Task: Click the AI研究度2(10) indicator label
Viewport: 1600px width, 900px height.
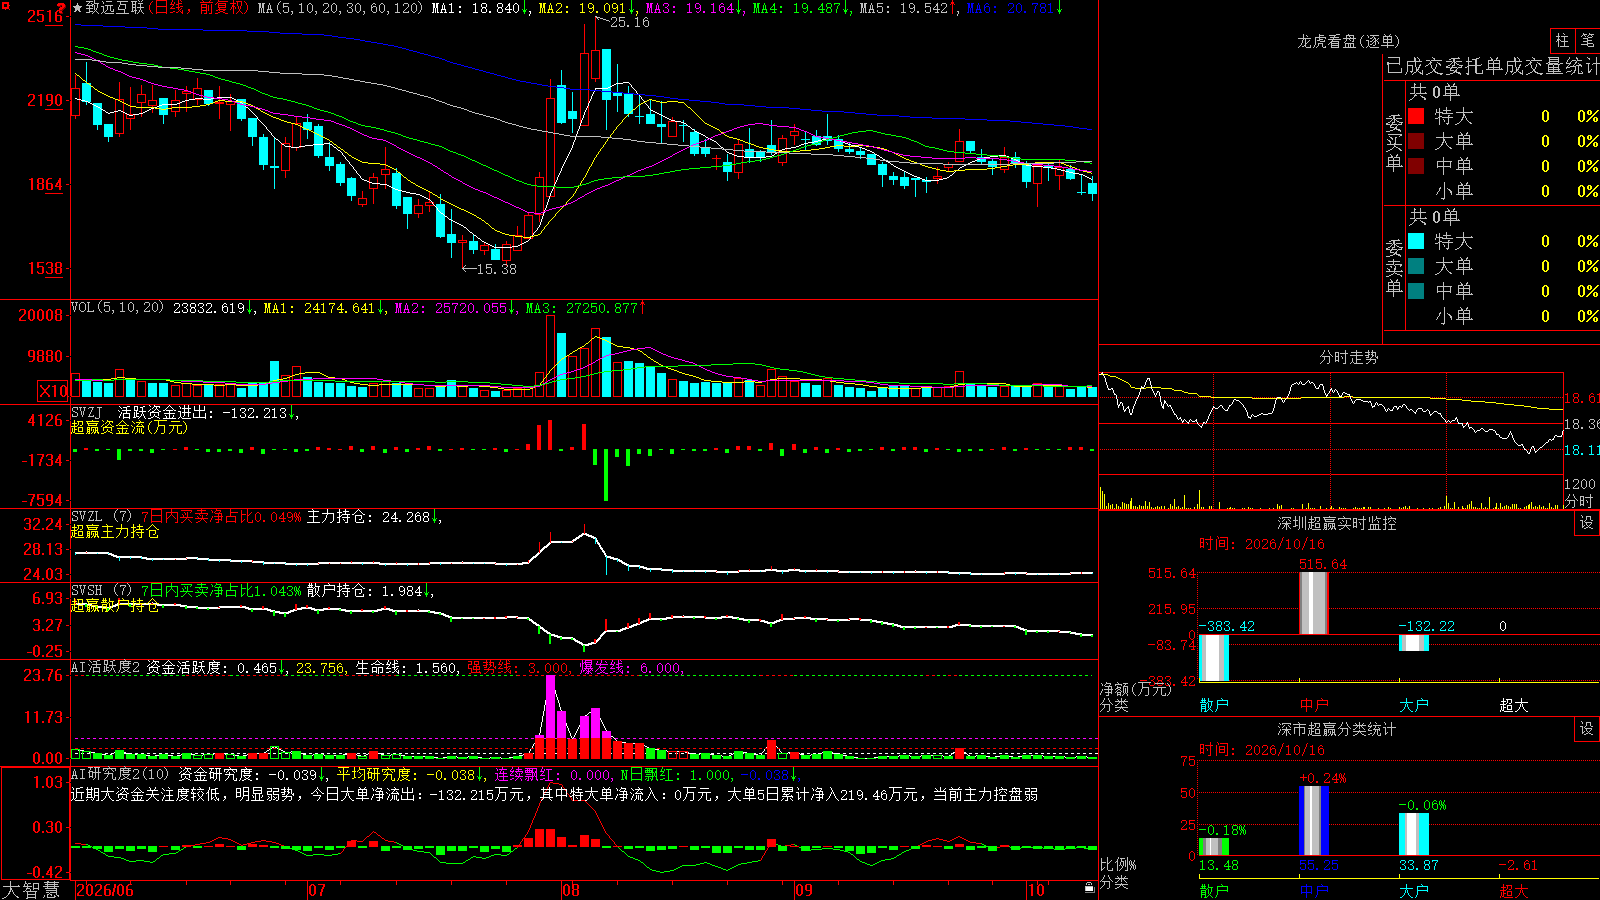Action: pos(120,774)
